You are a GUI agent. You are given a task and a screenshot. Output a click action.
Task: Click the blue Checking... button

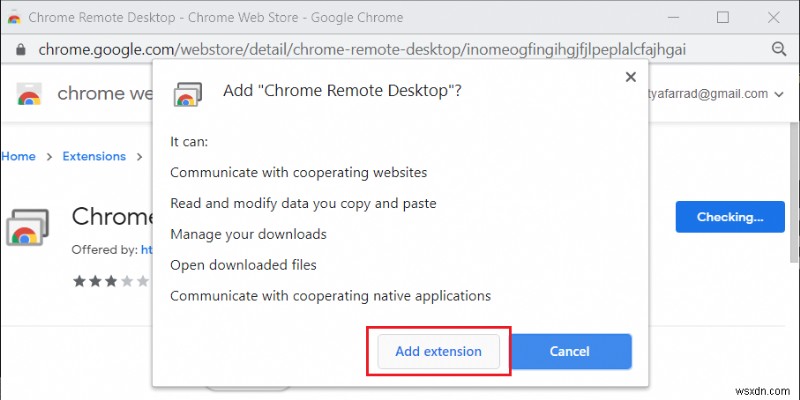(x=729, y=216)
